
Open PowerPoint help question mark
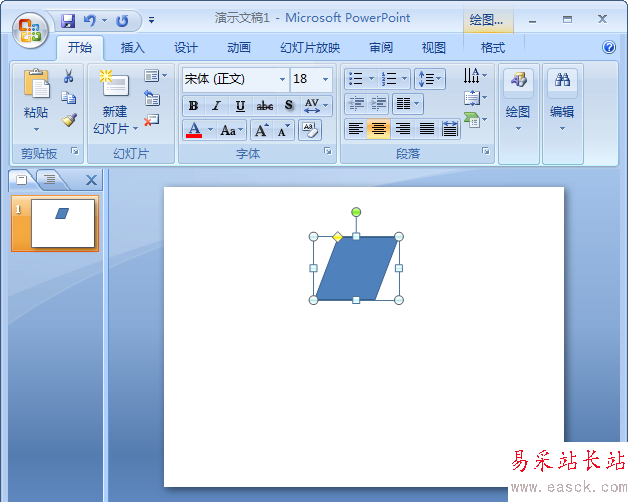608,47
